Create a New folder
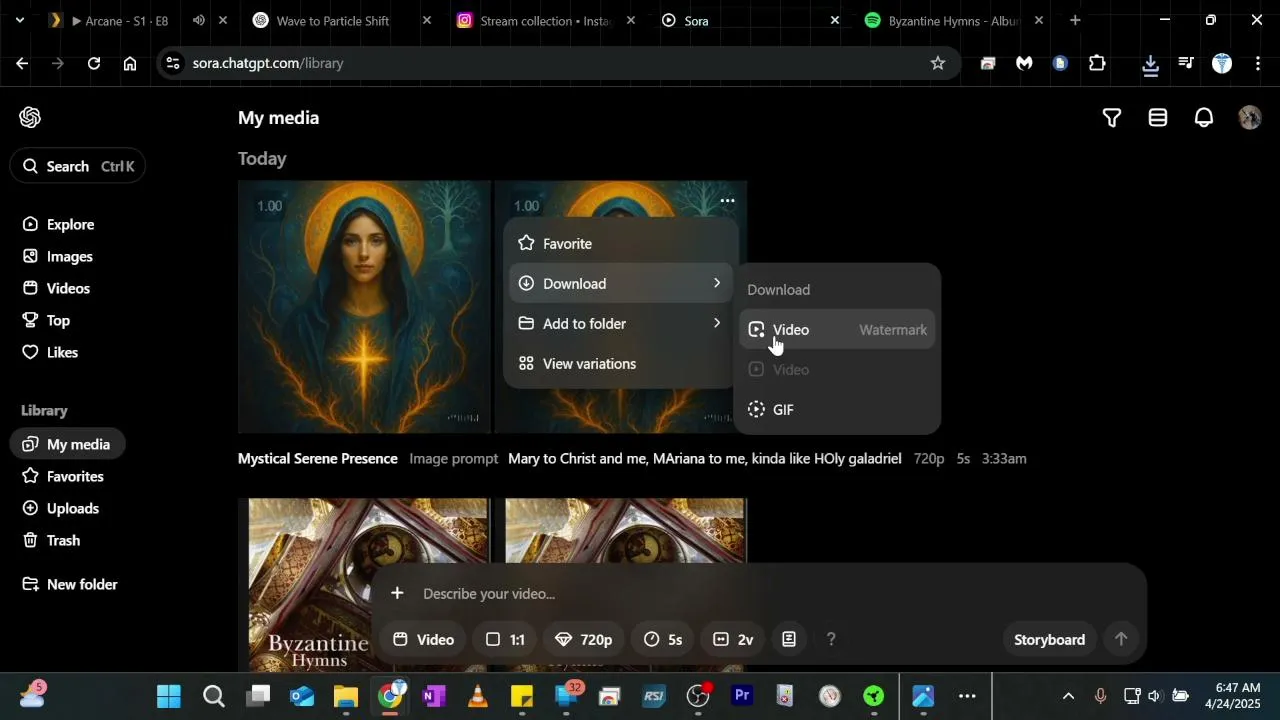 tap(70, 584)
